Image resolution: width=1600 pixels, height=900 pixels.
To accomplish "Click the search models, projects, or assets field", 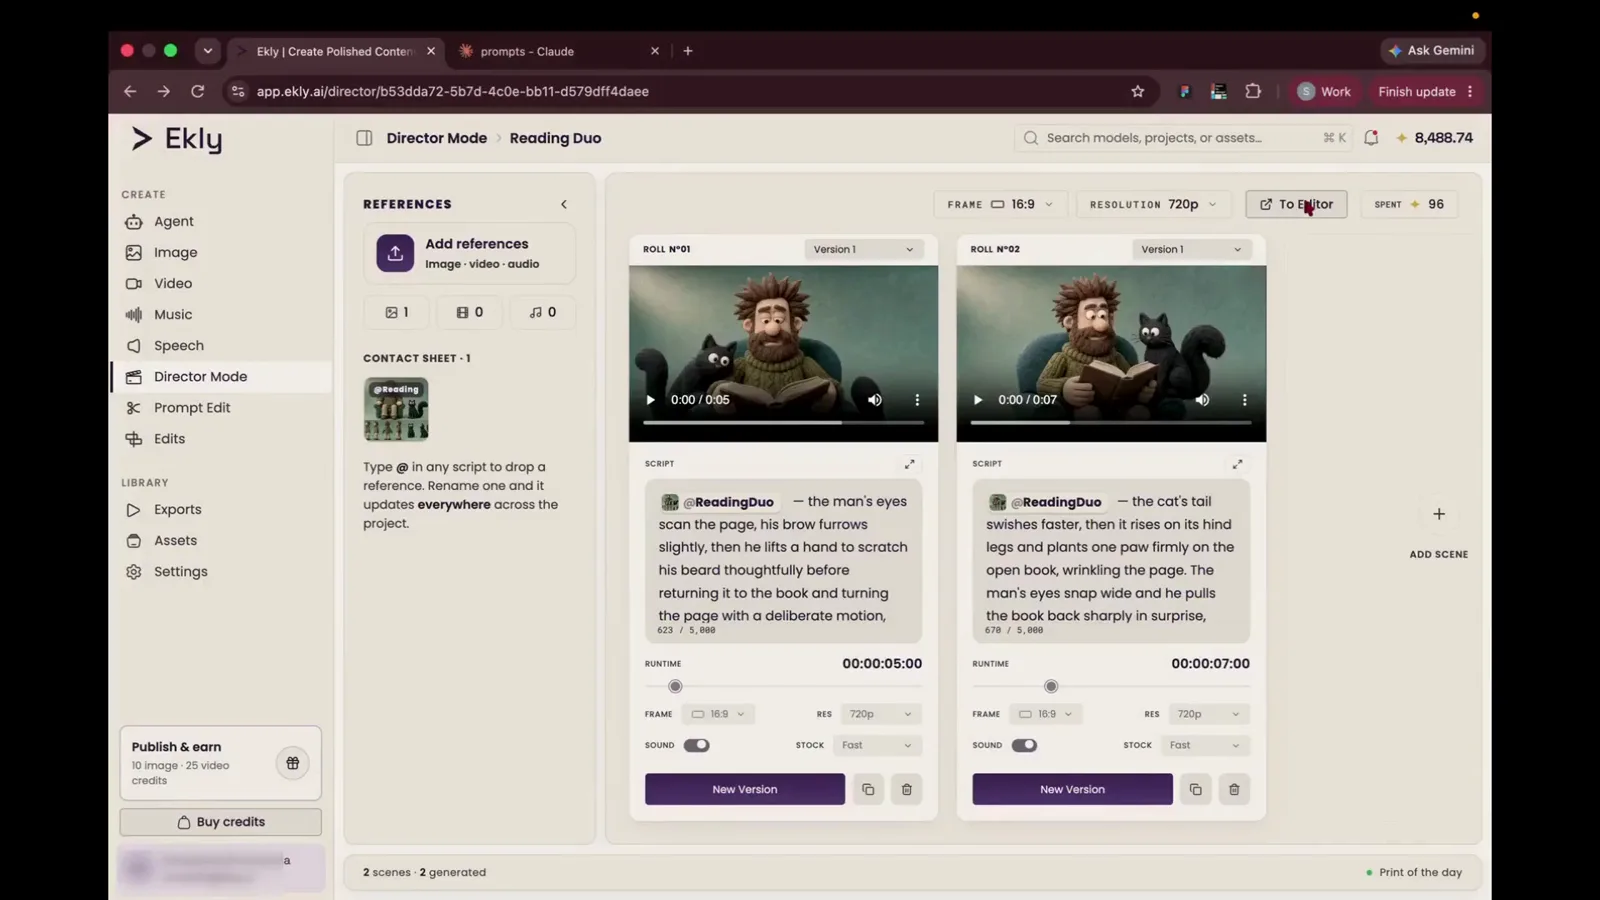I will tap(1183, 138).
